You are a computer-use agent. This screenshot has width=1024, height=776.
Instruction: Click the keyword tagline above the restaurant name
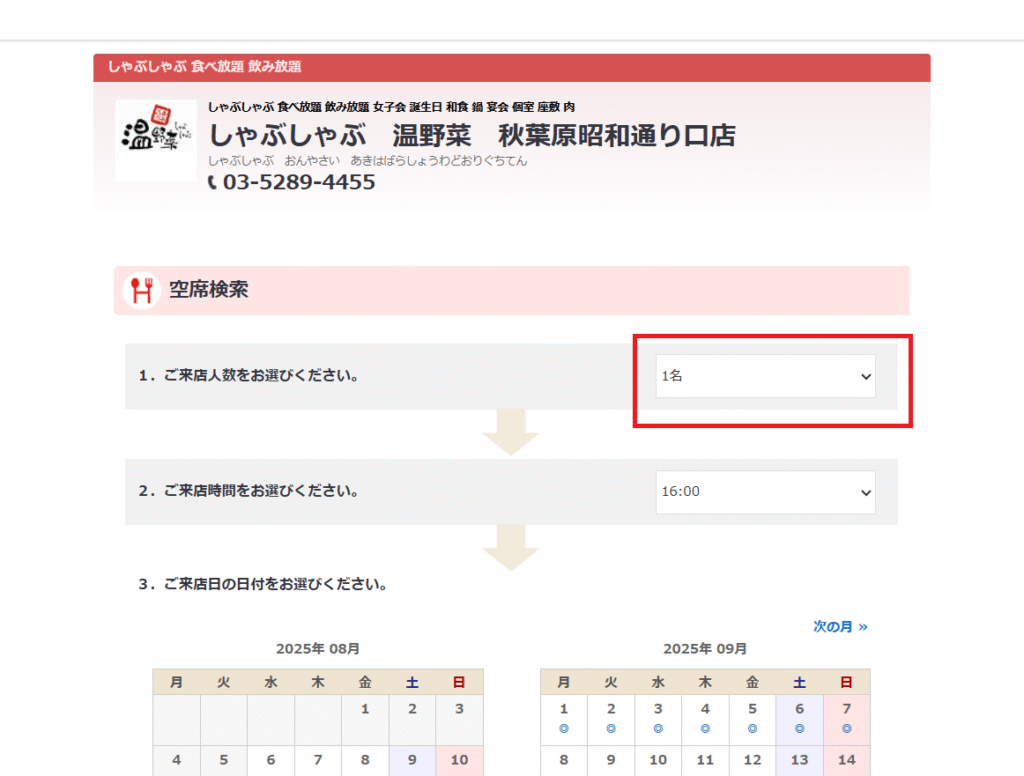pos(391,106)
